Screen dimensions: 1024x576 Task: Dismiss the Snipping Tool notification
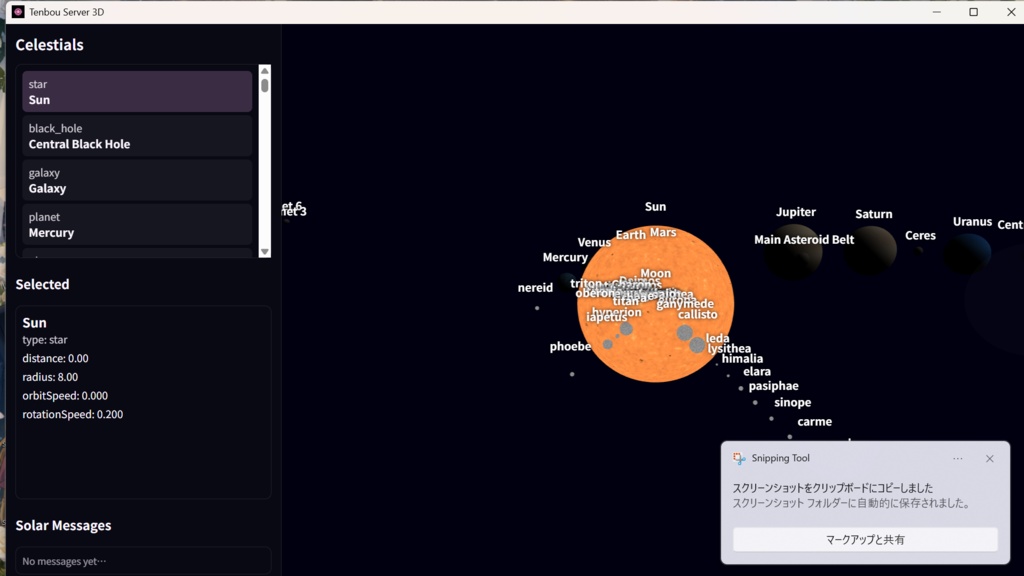pyautogui.click(x=989, y=458)
